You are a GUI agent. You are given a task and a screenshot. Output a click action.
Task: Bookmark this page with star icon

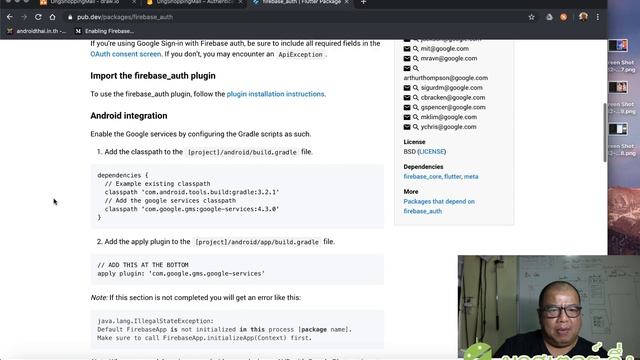pos(531,17)
